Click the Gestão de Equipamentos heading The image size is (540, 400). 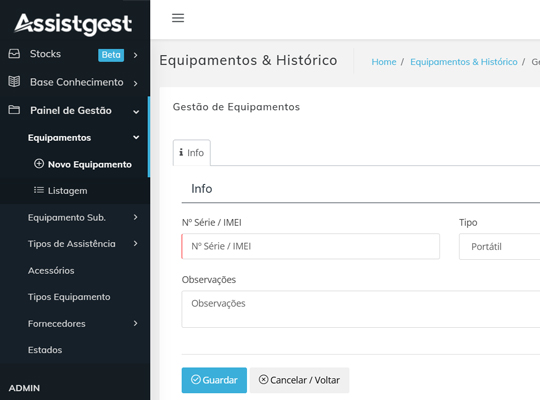click(236, 107)
